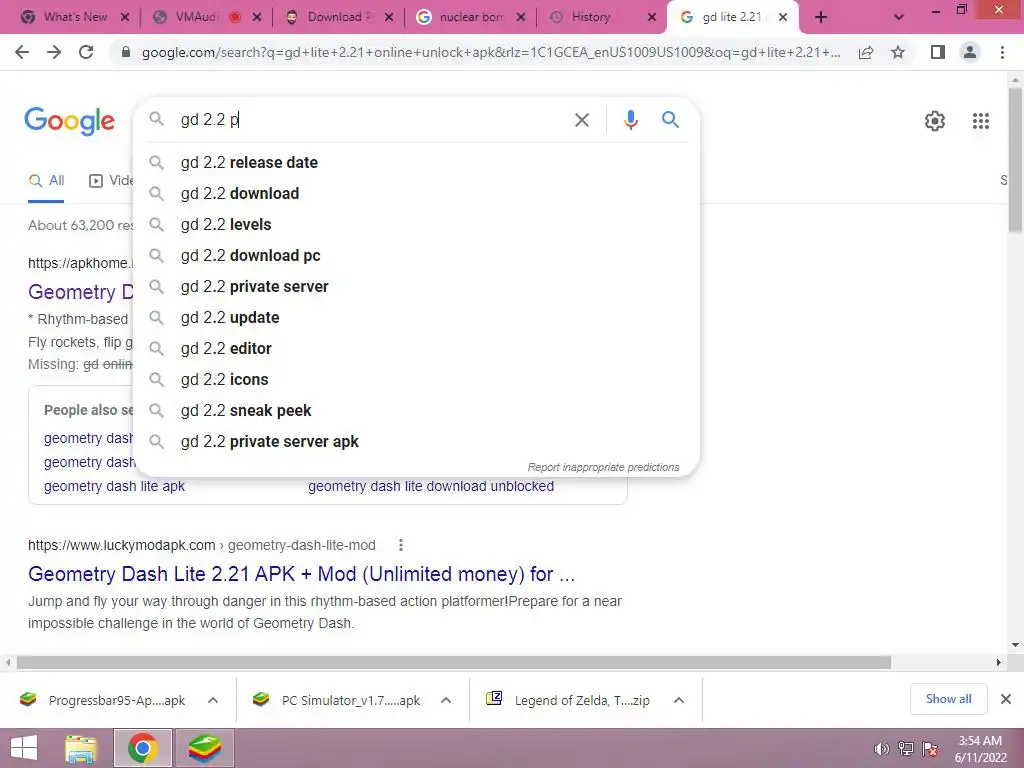This screenshot has height=768, width=1024.
Task: Open the Google apps grid
Action: (x=980, y=121)
